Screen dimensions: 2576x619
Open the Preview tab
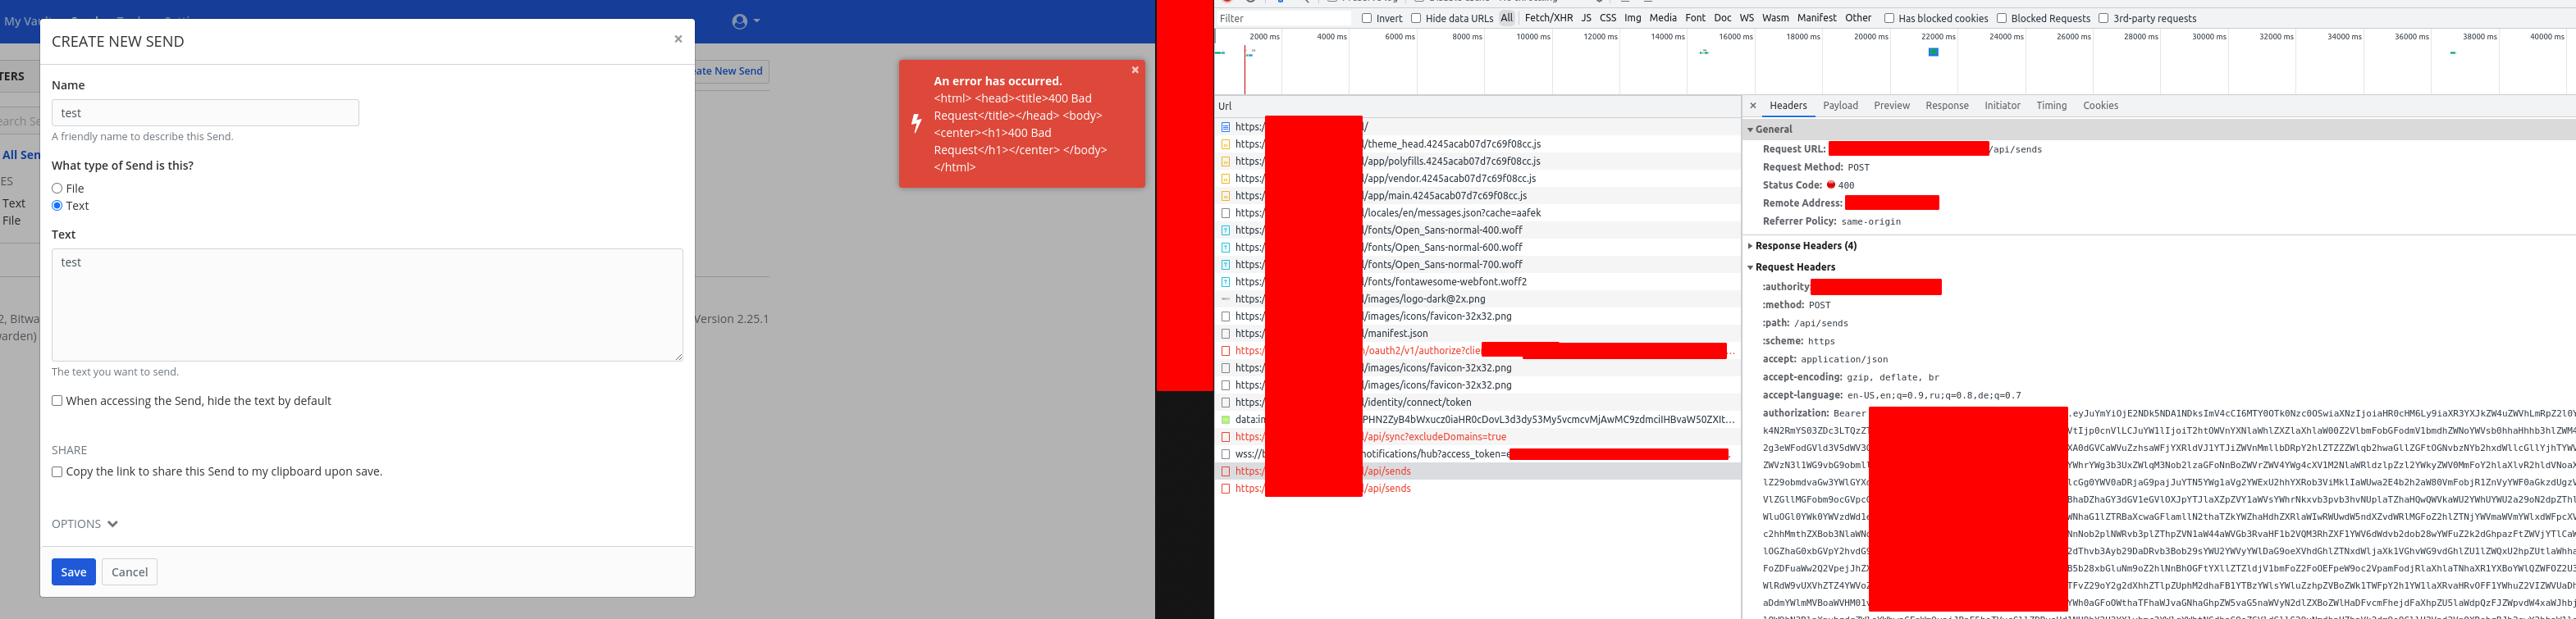[x=1891, y=105]
